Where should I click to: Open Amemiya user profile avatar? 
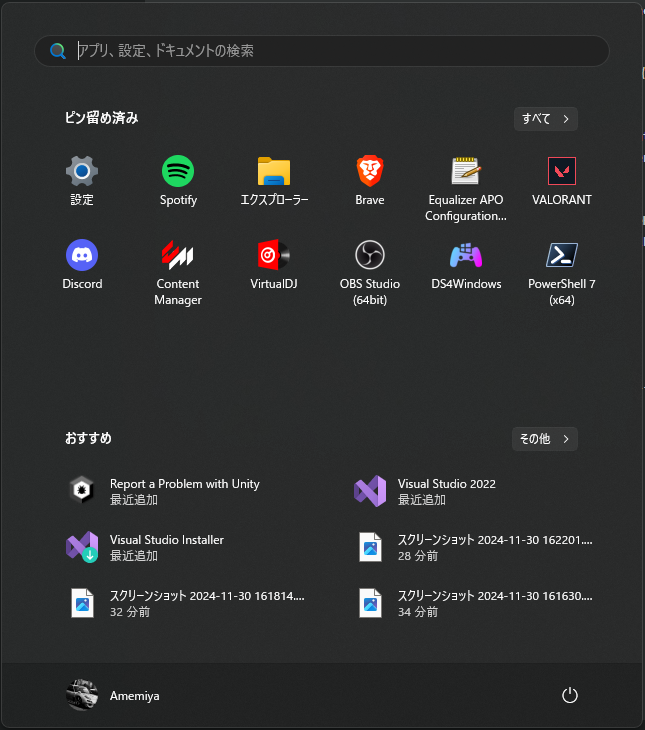(82, 695)
